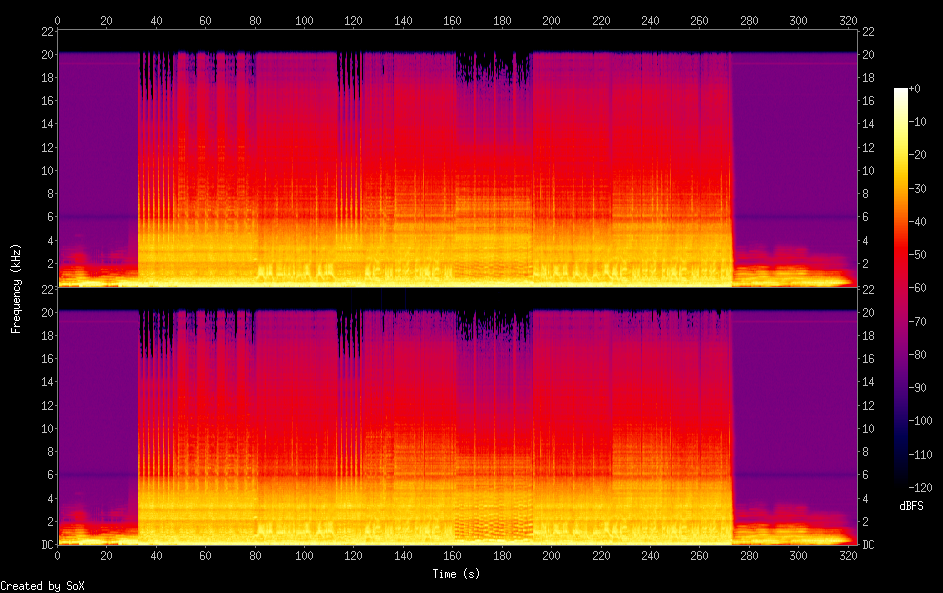The width and height of the screenshot is (943, 593).
Task: Click the 'Time (s)' axis label
Action: tap(457, 574)
